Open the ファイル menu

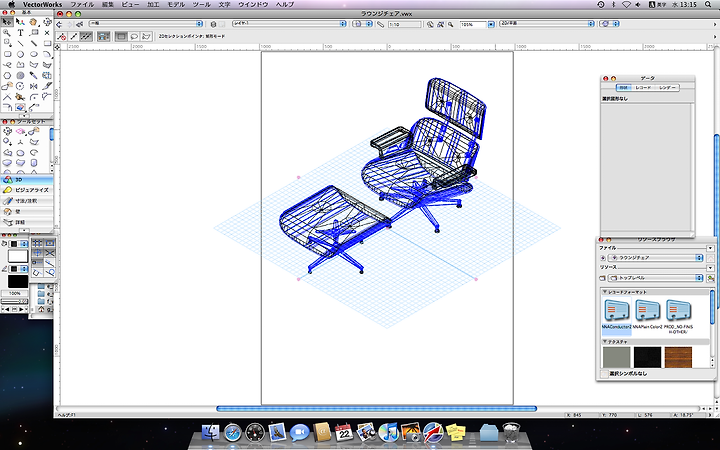click(x=82, y=5)
